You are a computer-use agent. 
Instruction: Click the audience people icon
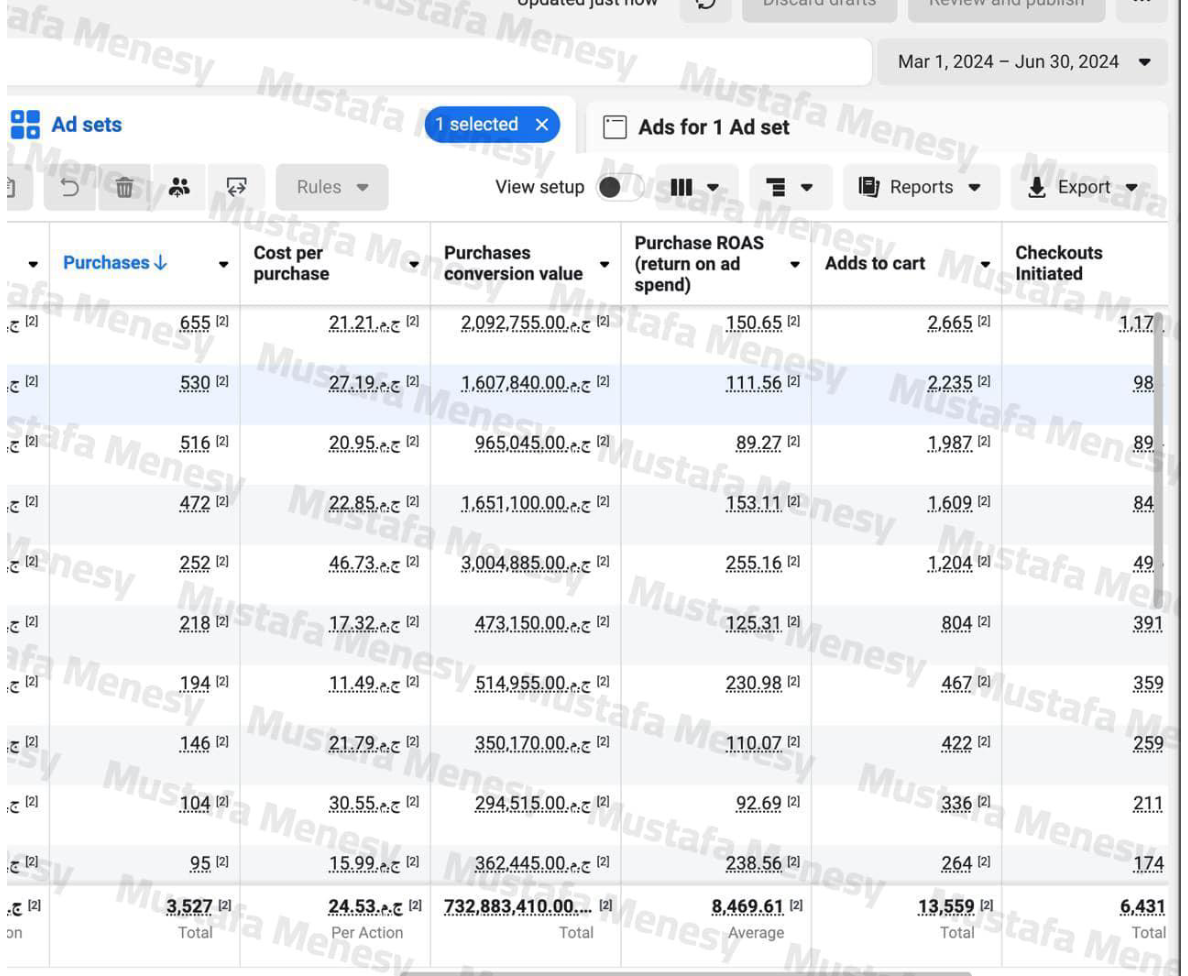pyautogui.click(x=179, y=187)
